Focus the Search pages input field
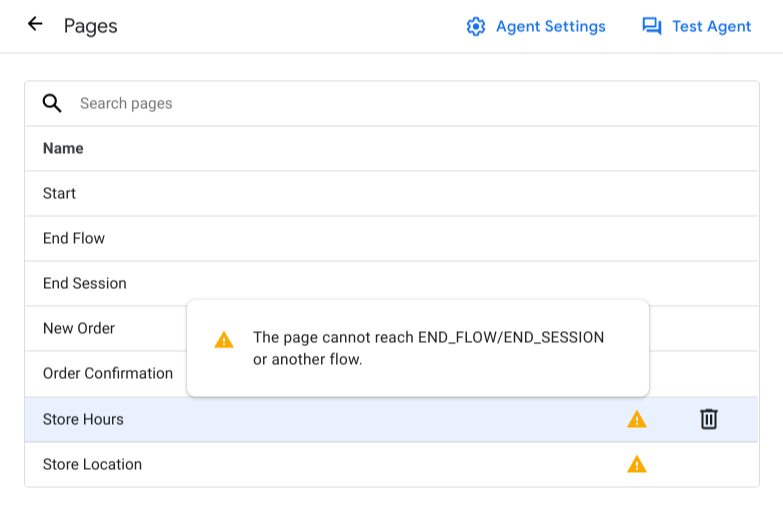This screenshot has width=783, height=514. (x=400, y=103)
